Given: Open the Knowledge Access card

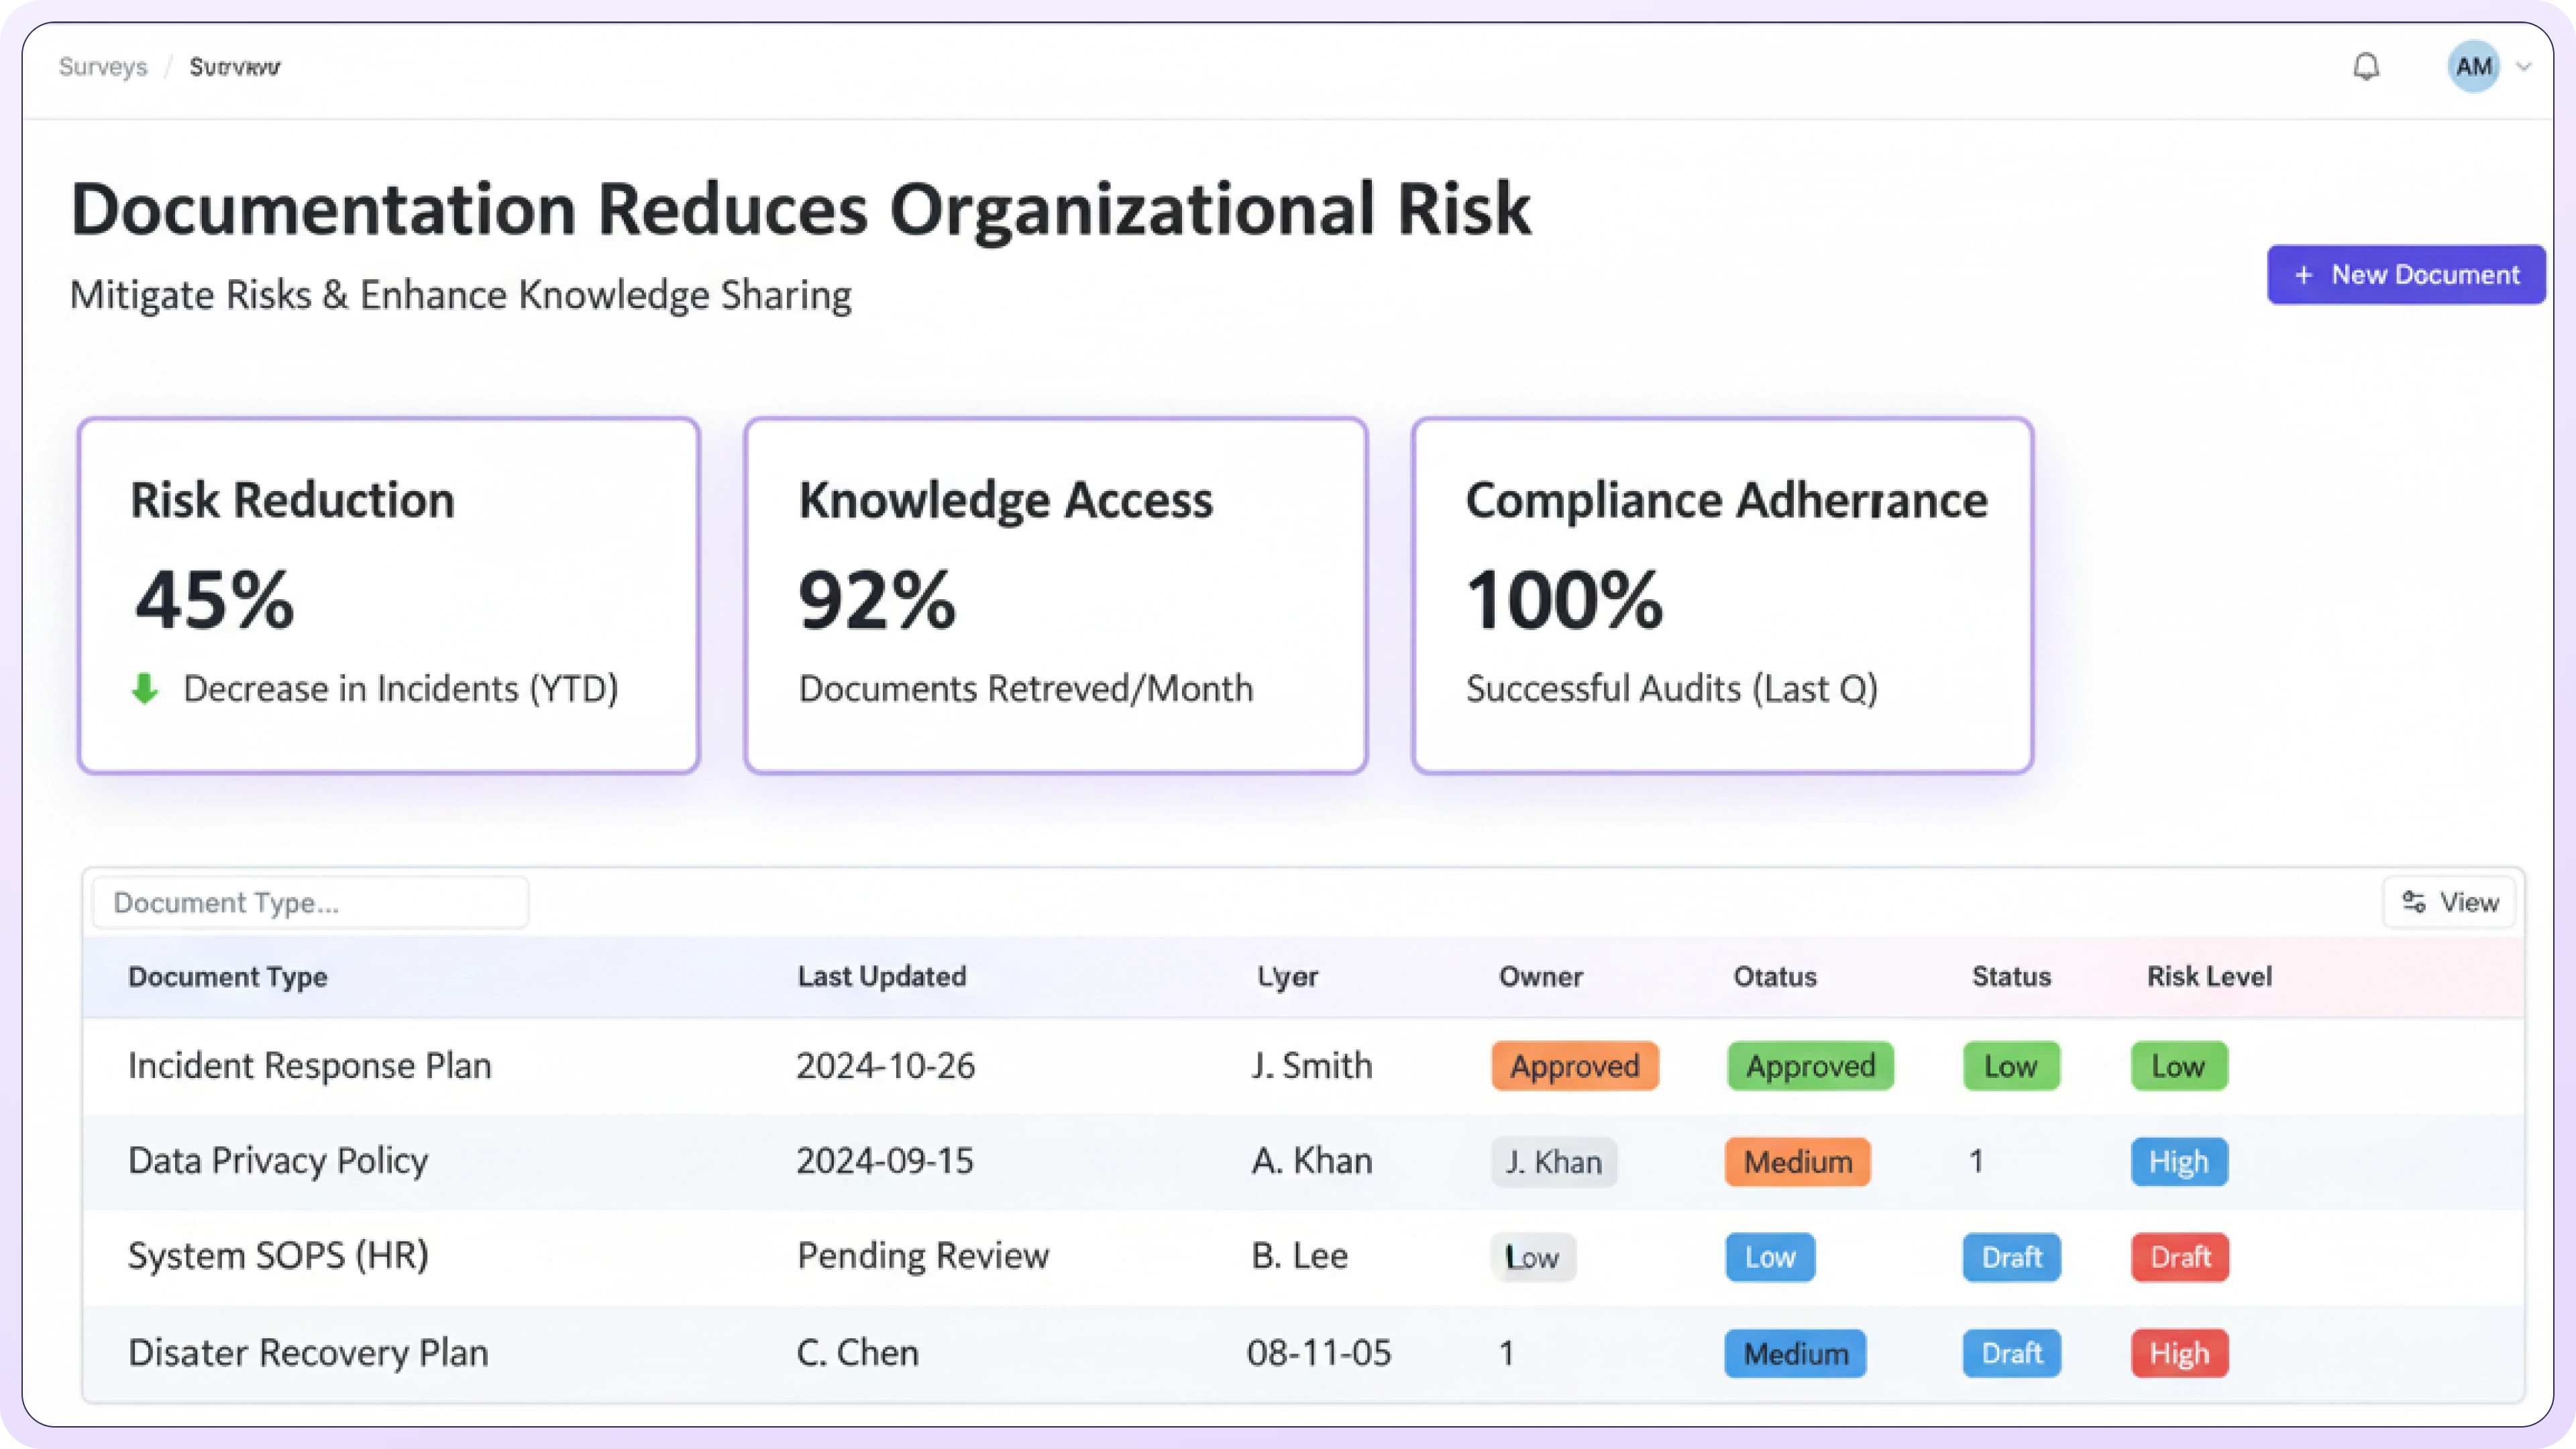Looking at the screenshot, I should 1055,595.
